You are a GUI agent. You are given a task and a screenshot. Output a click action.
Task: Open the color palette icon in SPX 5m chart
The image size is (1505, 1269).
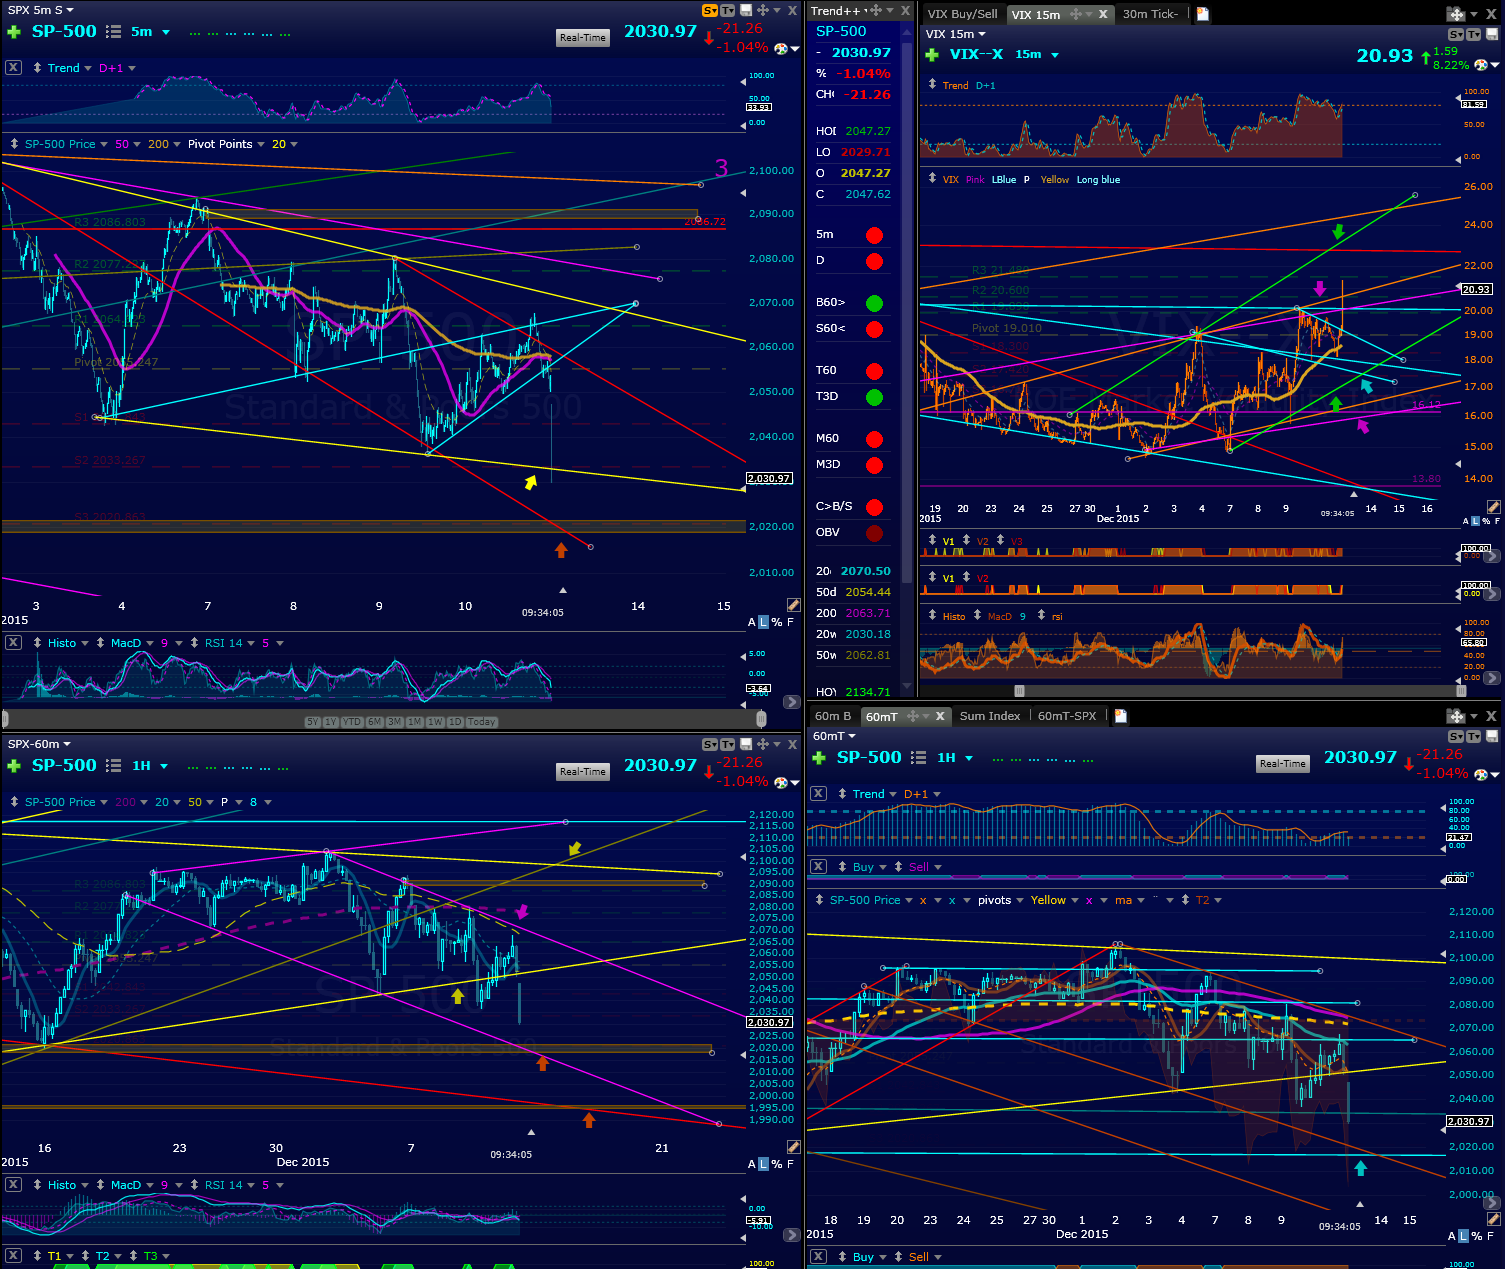tap(780, 48)
